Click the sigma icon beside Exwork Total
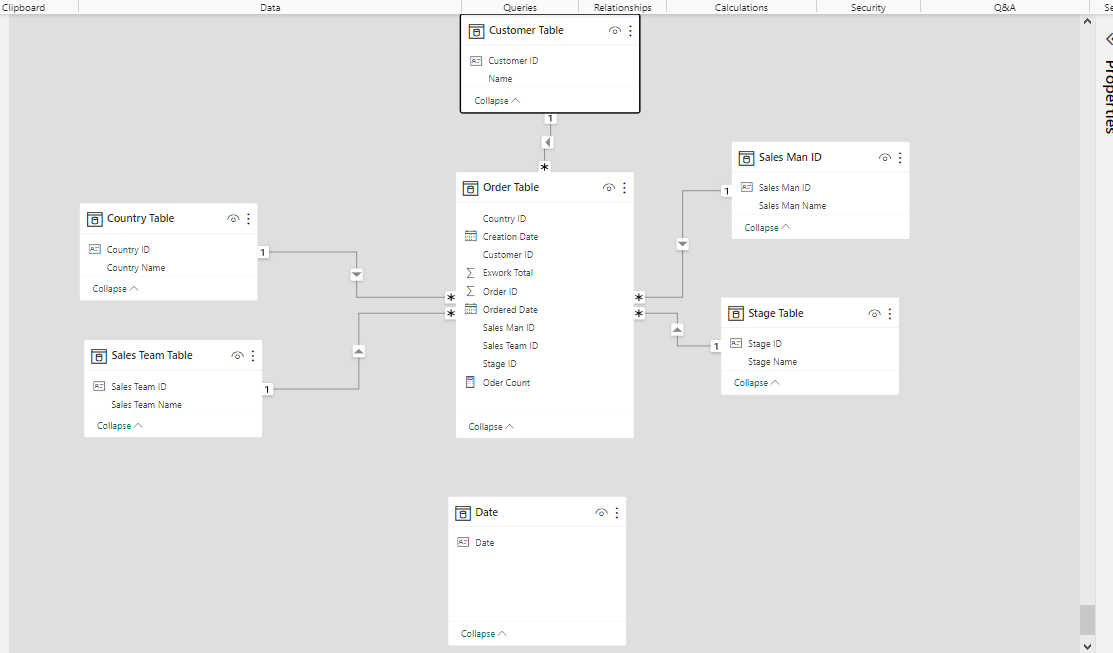1113x653 pixels. point(470,273)
